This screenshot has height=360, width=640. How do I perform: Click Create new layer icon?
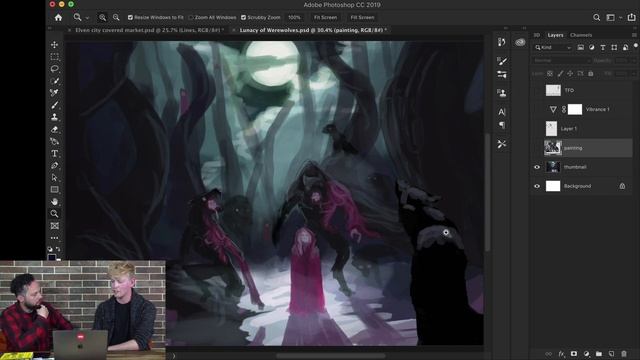[611, 354]
